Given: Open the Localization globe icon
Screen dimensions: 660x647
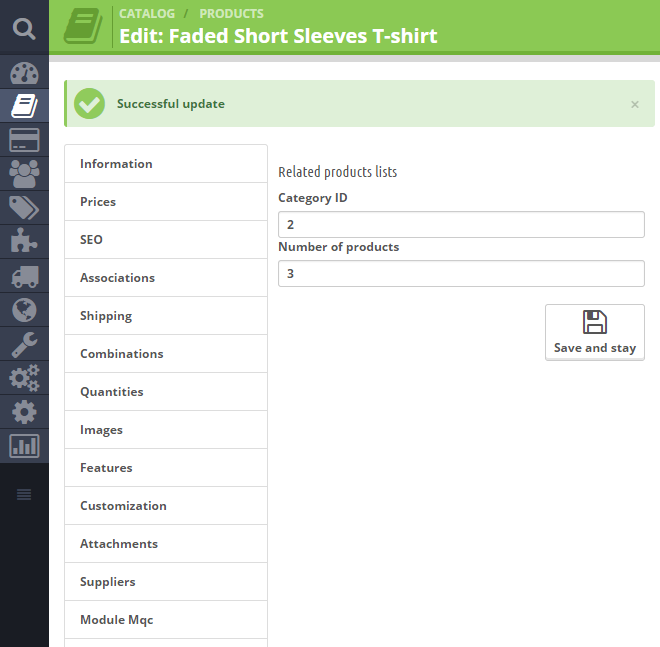Looking at the screenshot, I should click(x=24, y=309).
